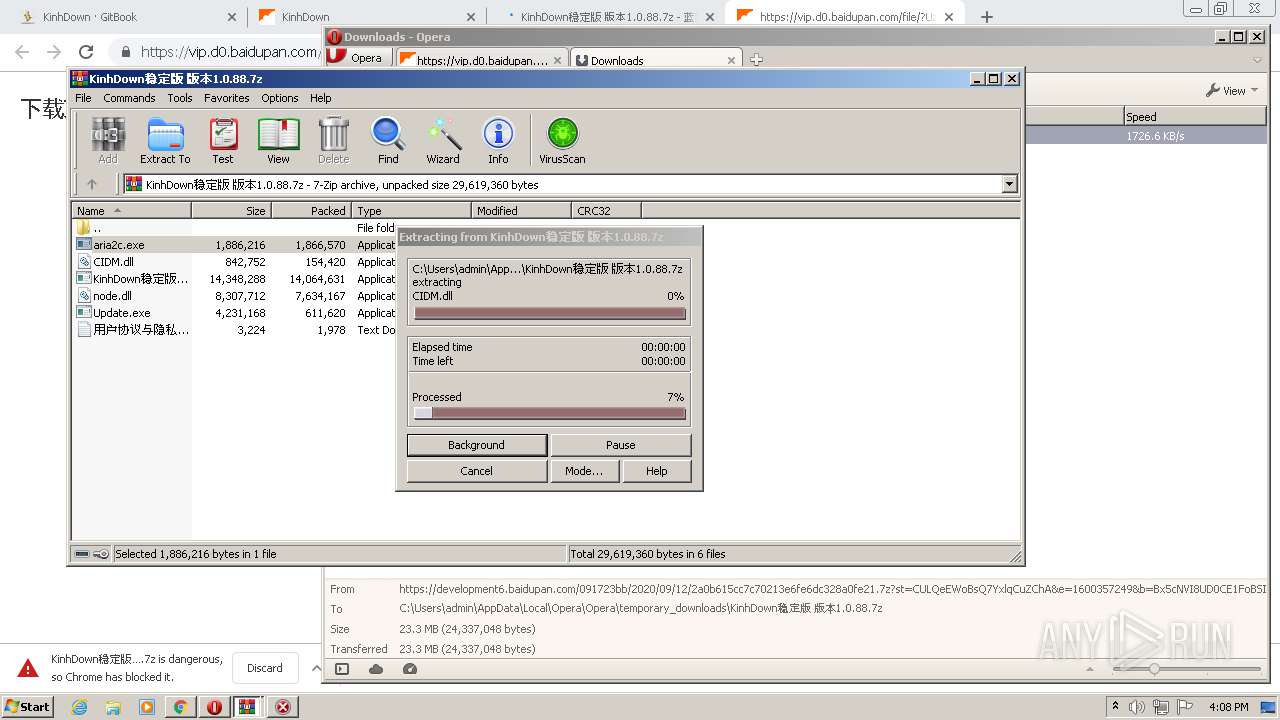Open the Windows Start menu

click(27, 706)
